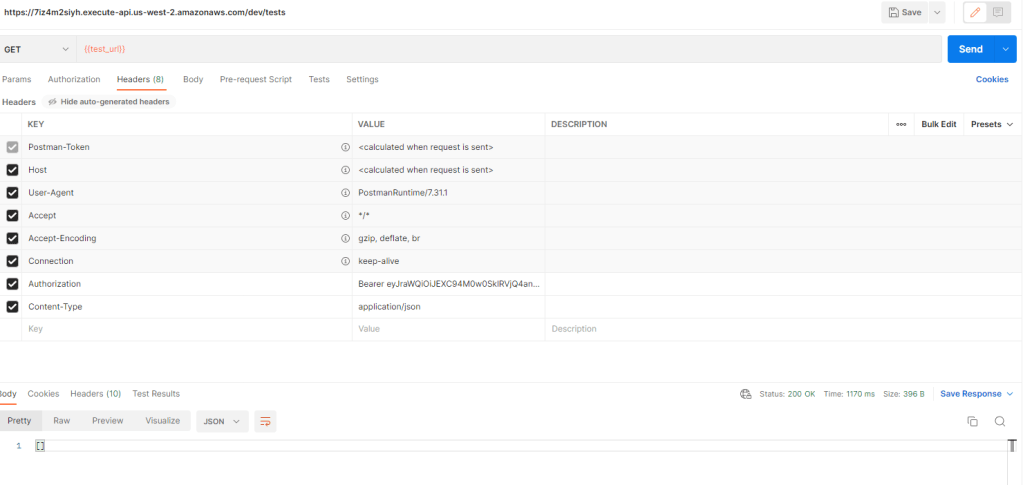Open the Test Results response tab
The image size is (1023, 485).
pyautogui.click(x=156, y=394)
